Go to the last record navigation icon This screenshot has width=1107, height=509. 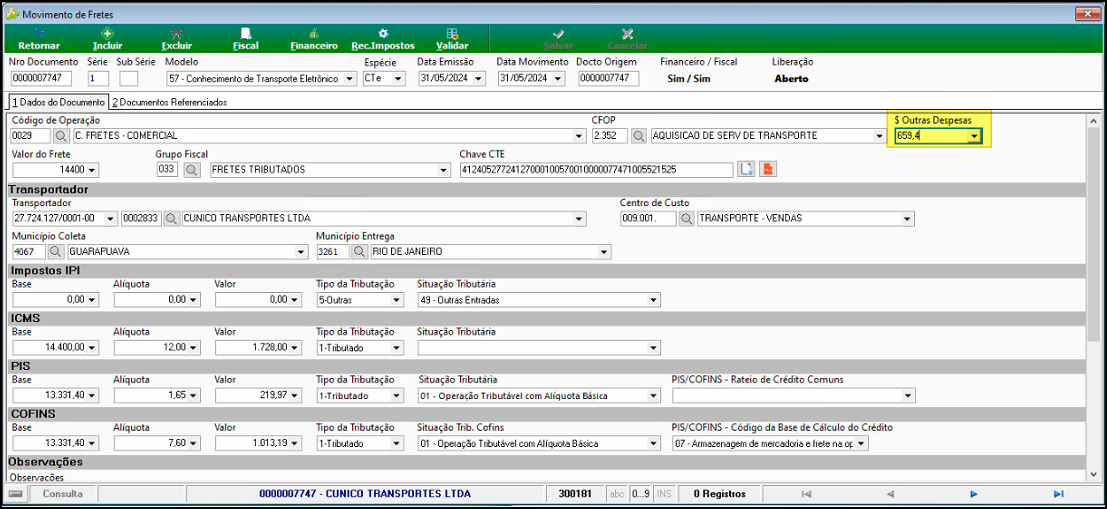[1058, 493]
